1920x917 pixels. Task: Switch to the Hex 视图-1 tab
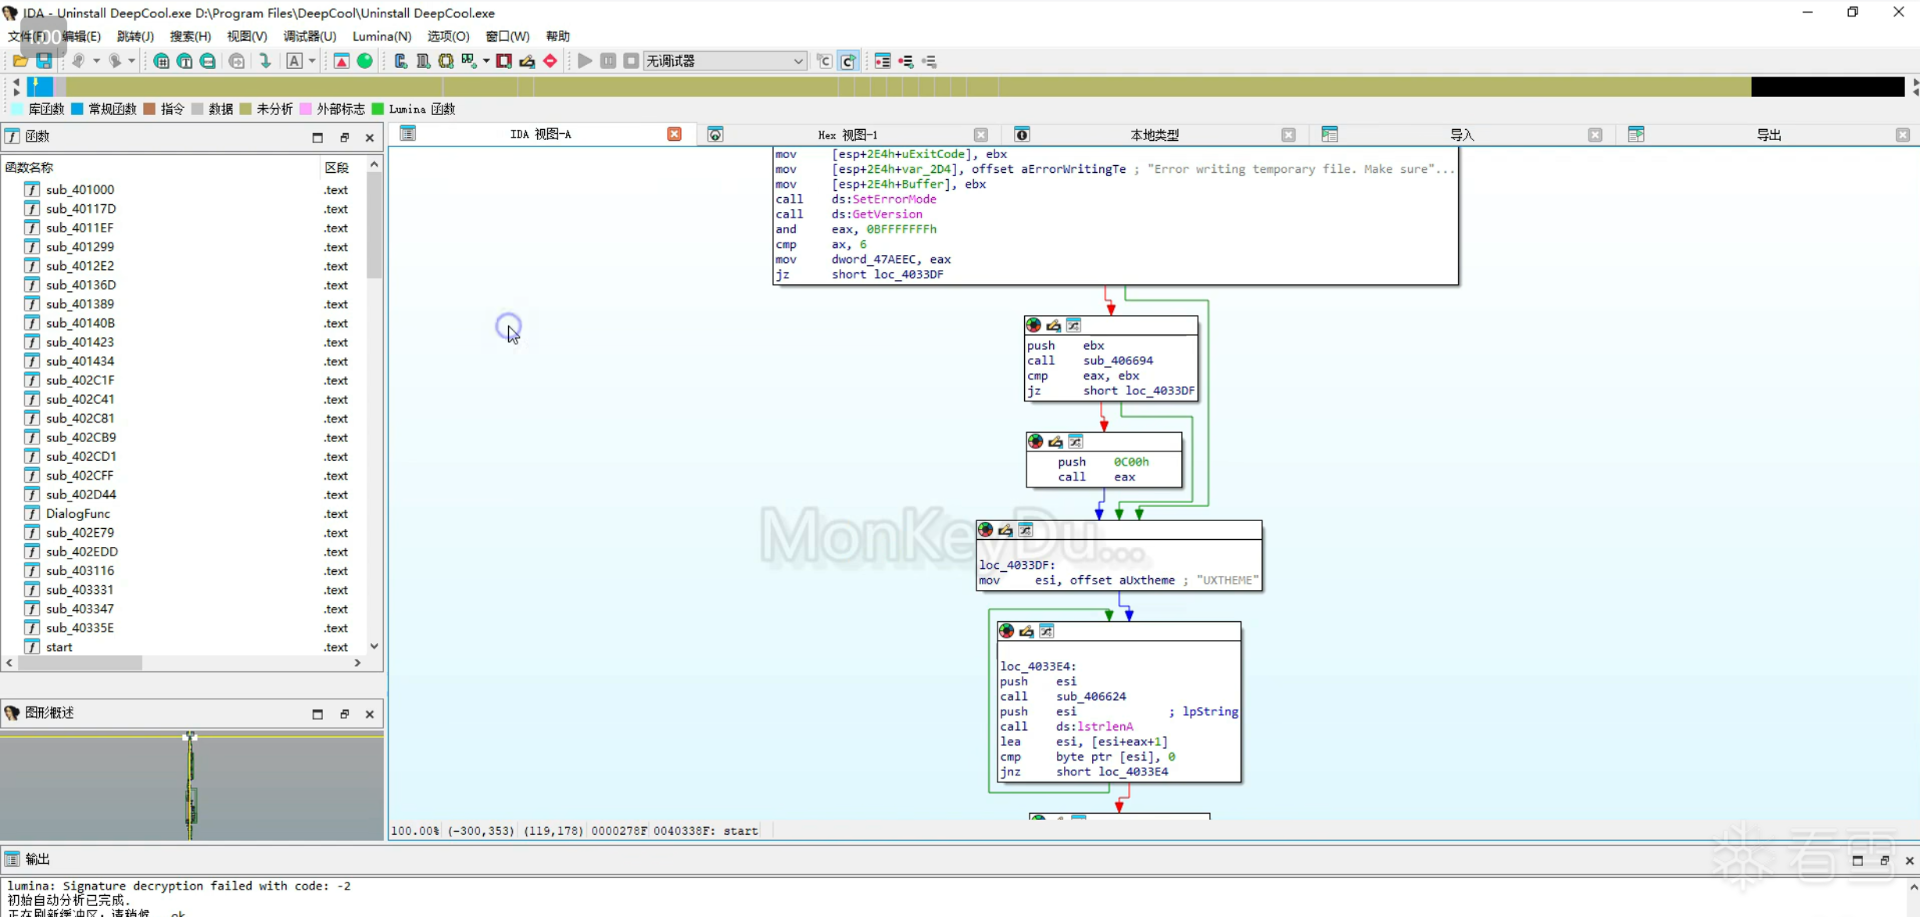coord(847,134)
